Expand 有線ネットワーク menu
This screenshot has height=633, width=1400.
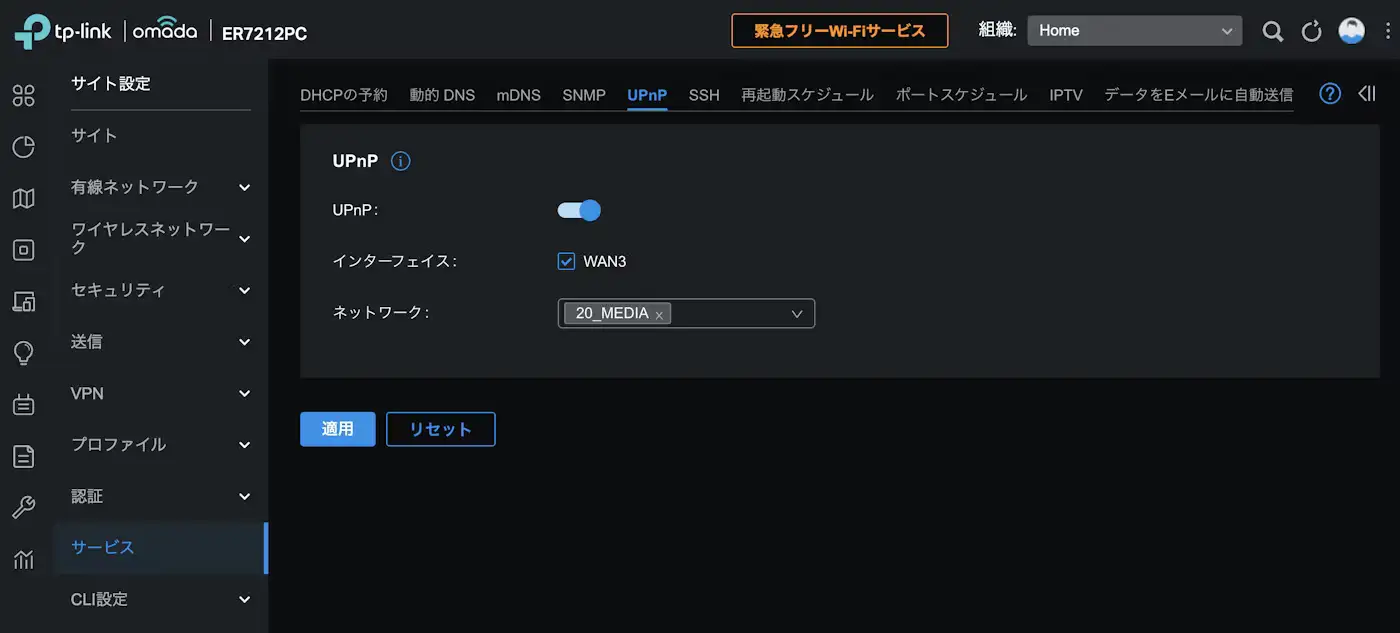point(160,187)
